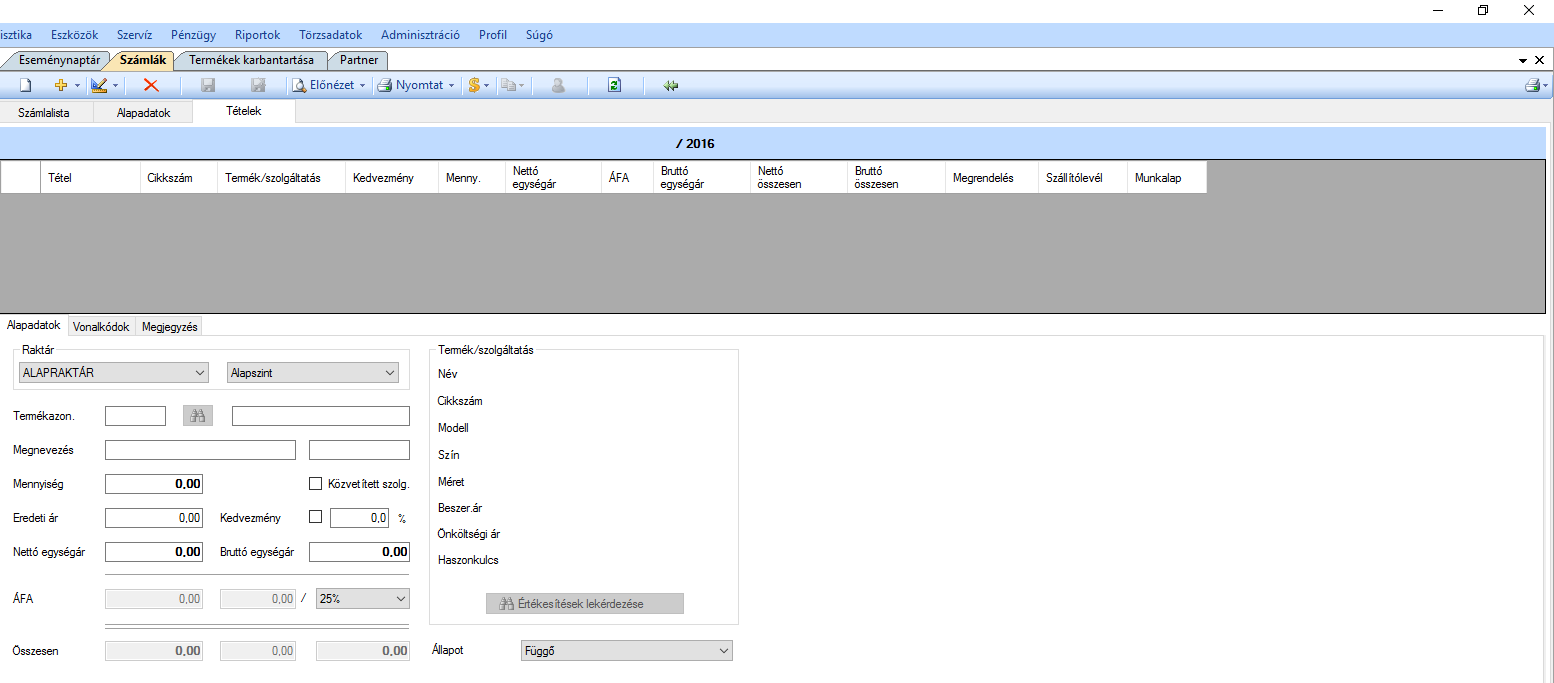Click the orange dollar sign icon
The image size is (1554, 683).
click(474, 86)
